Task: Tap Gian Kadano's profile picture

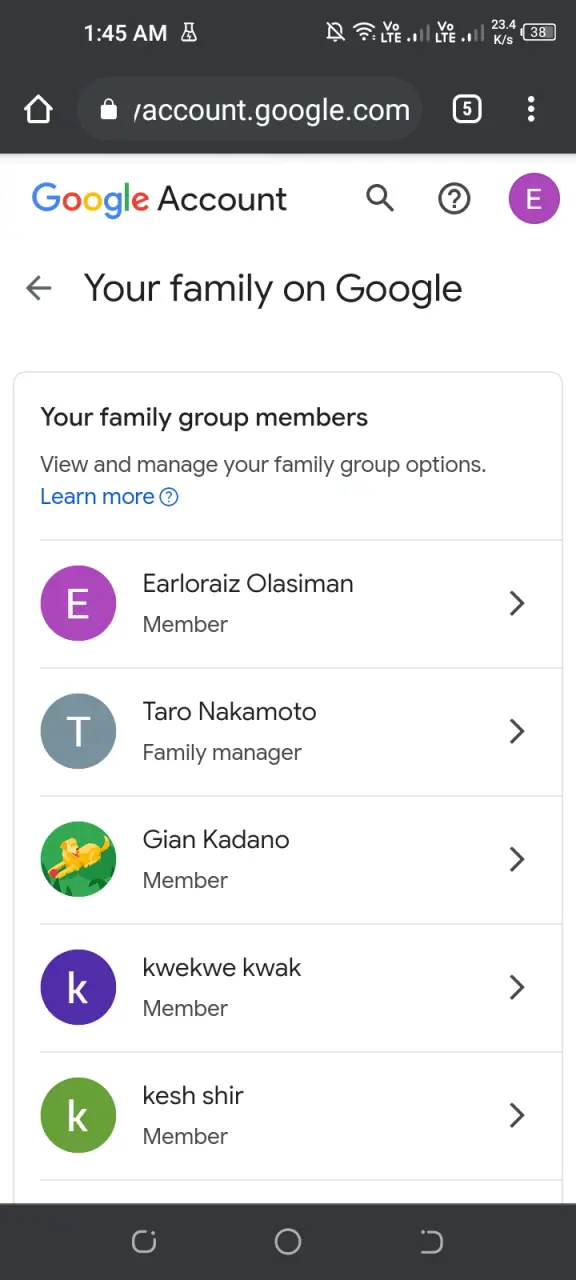Action: (x=78, y=859)
